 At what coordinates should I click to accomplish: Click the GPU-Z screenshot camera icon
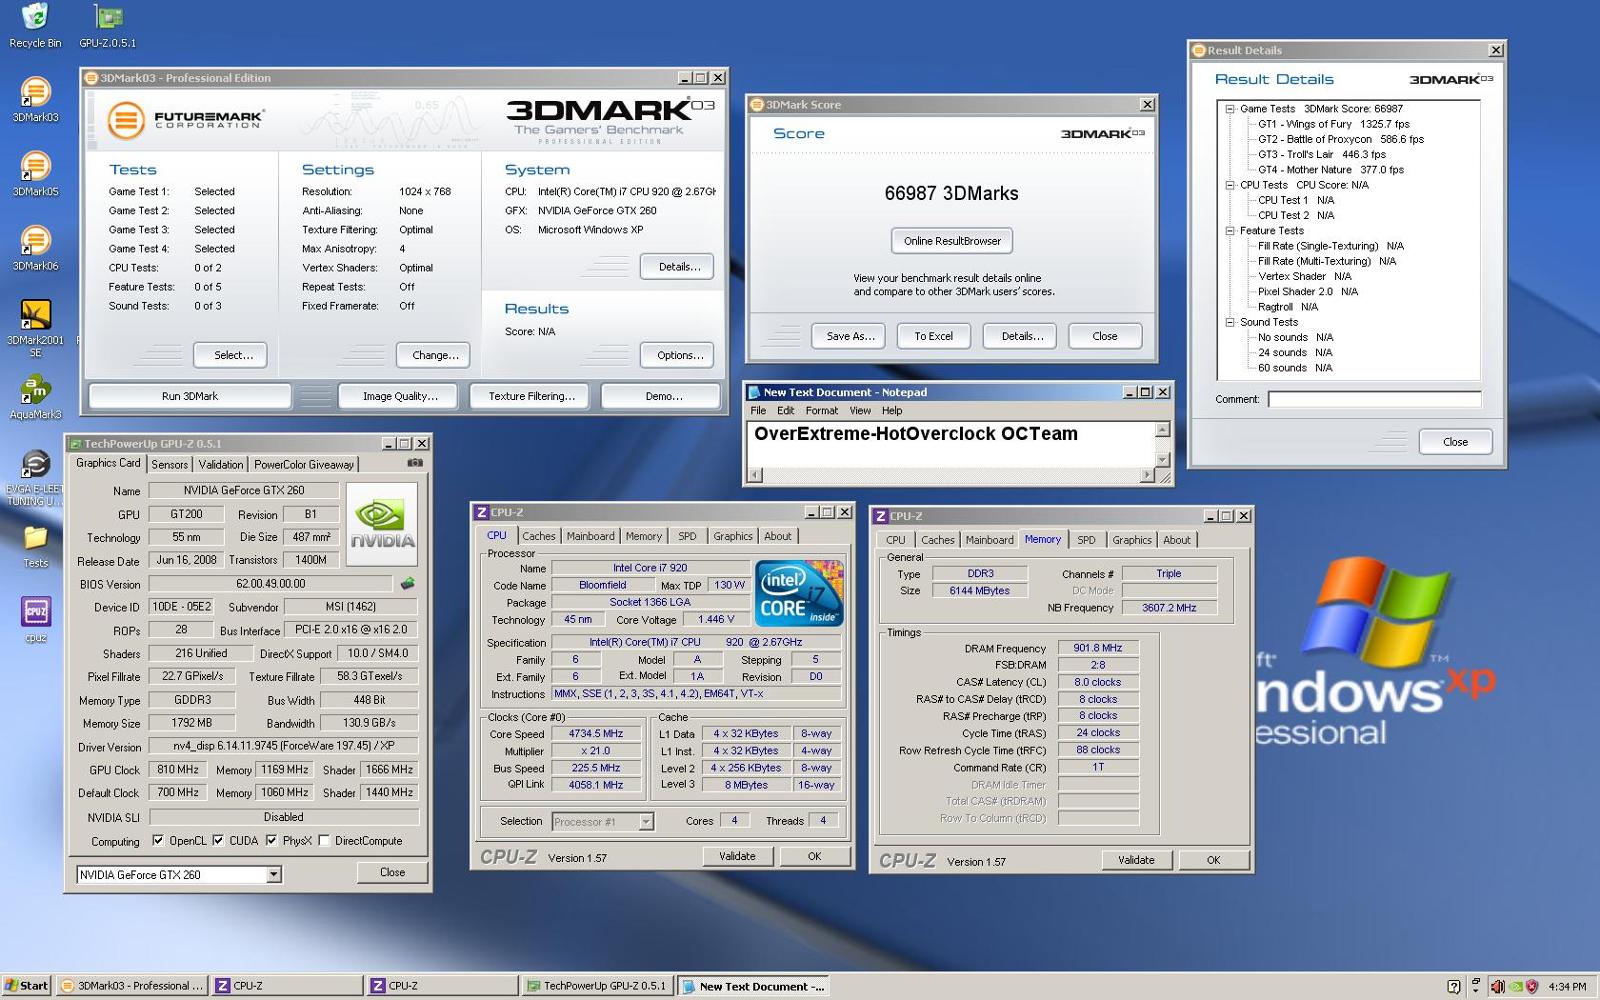coord(415,463)
